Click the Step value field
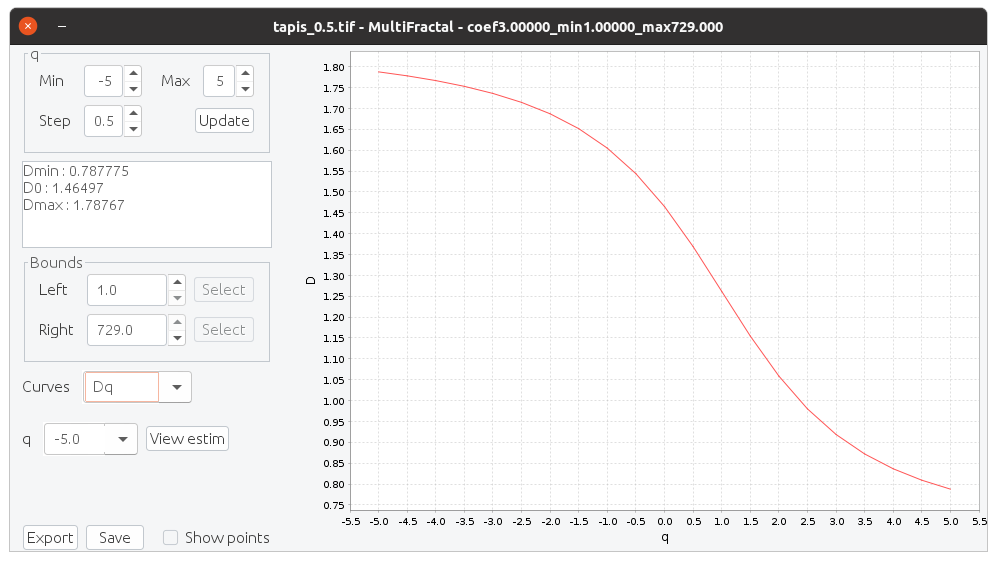 coord(103,121)
